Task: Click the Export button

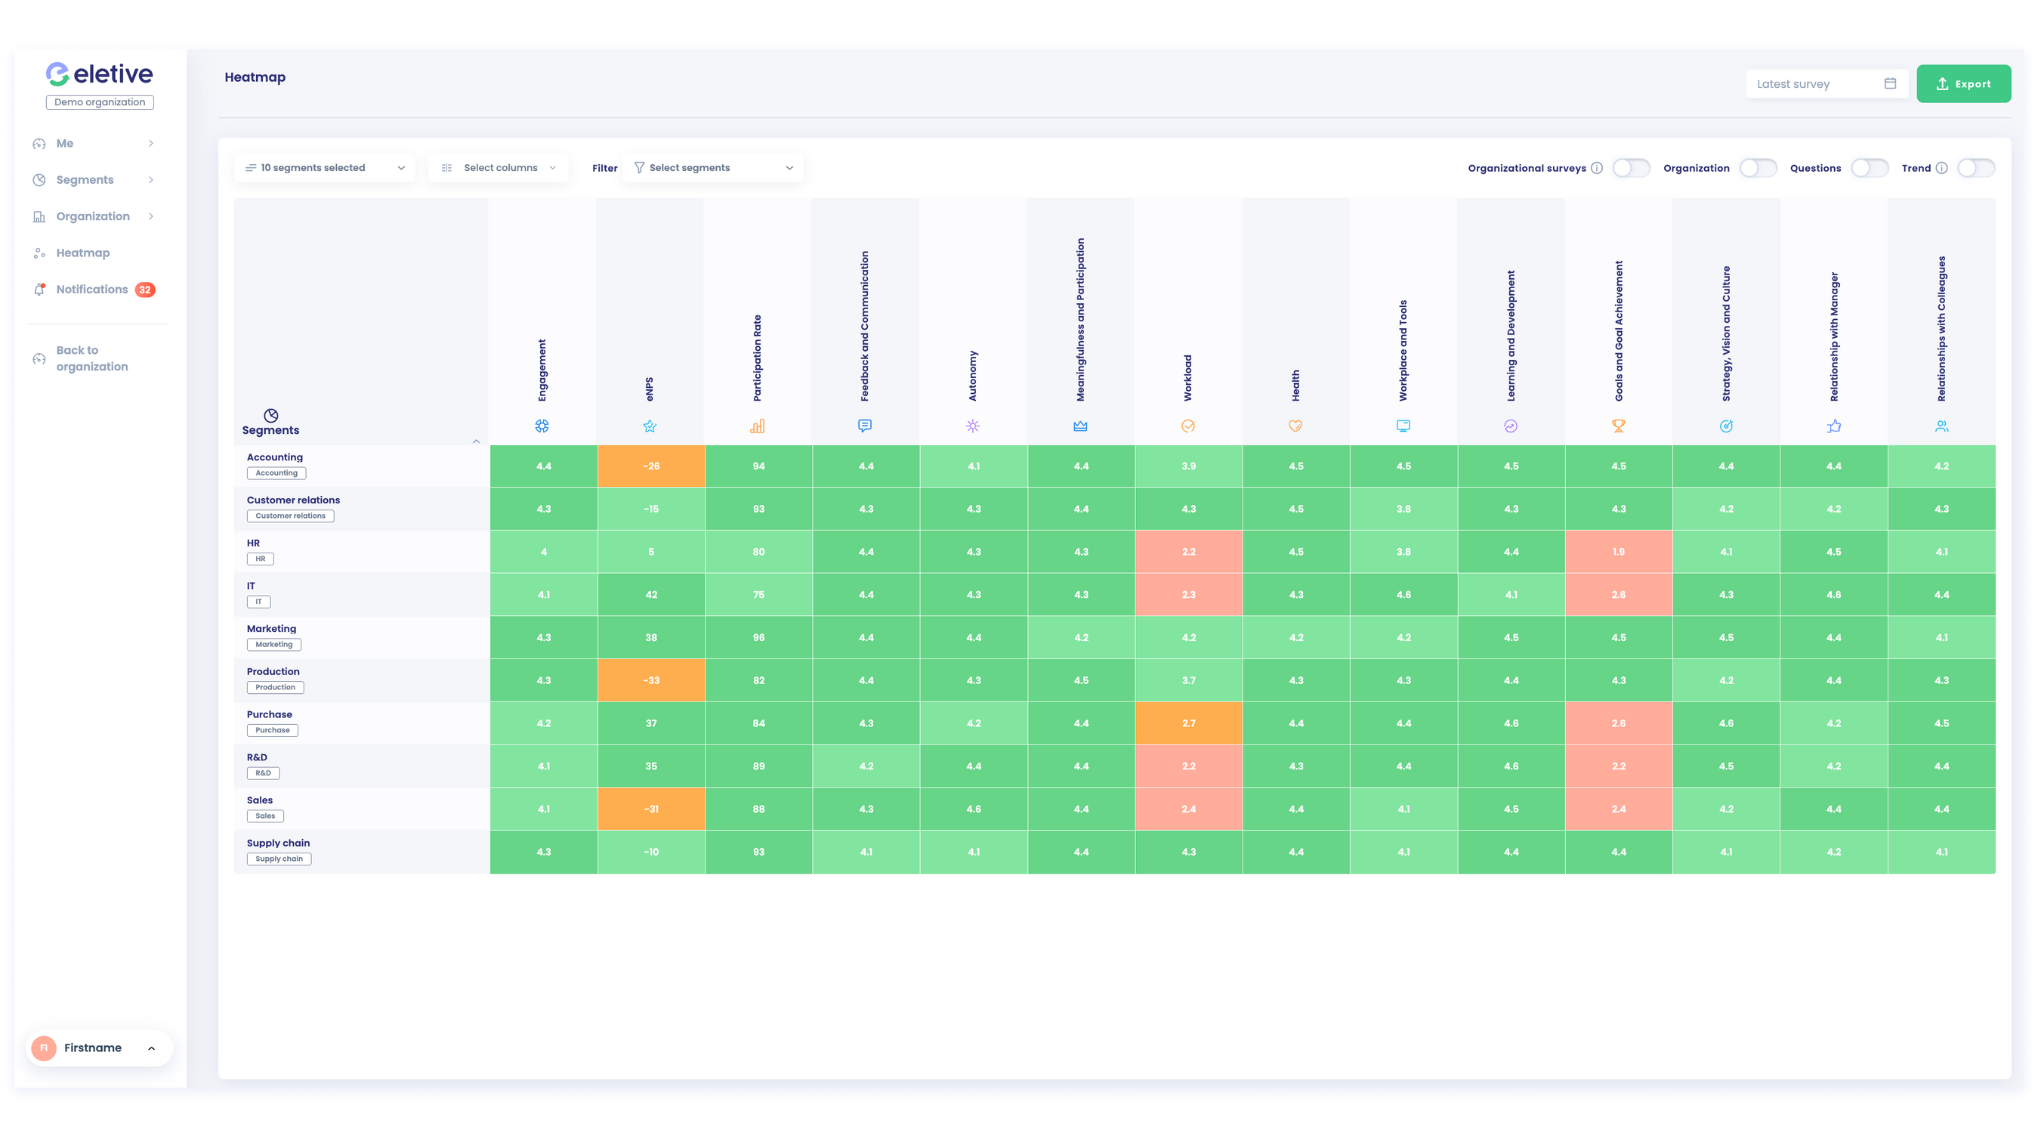Action: pyautogui.click(x=1962, y=83)
